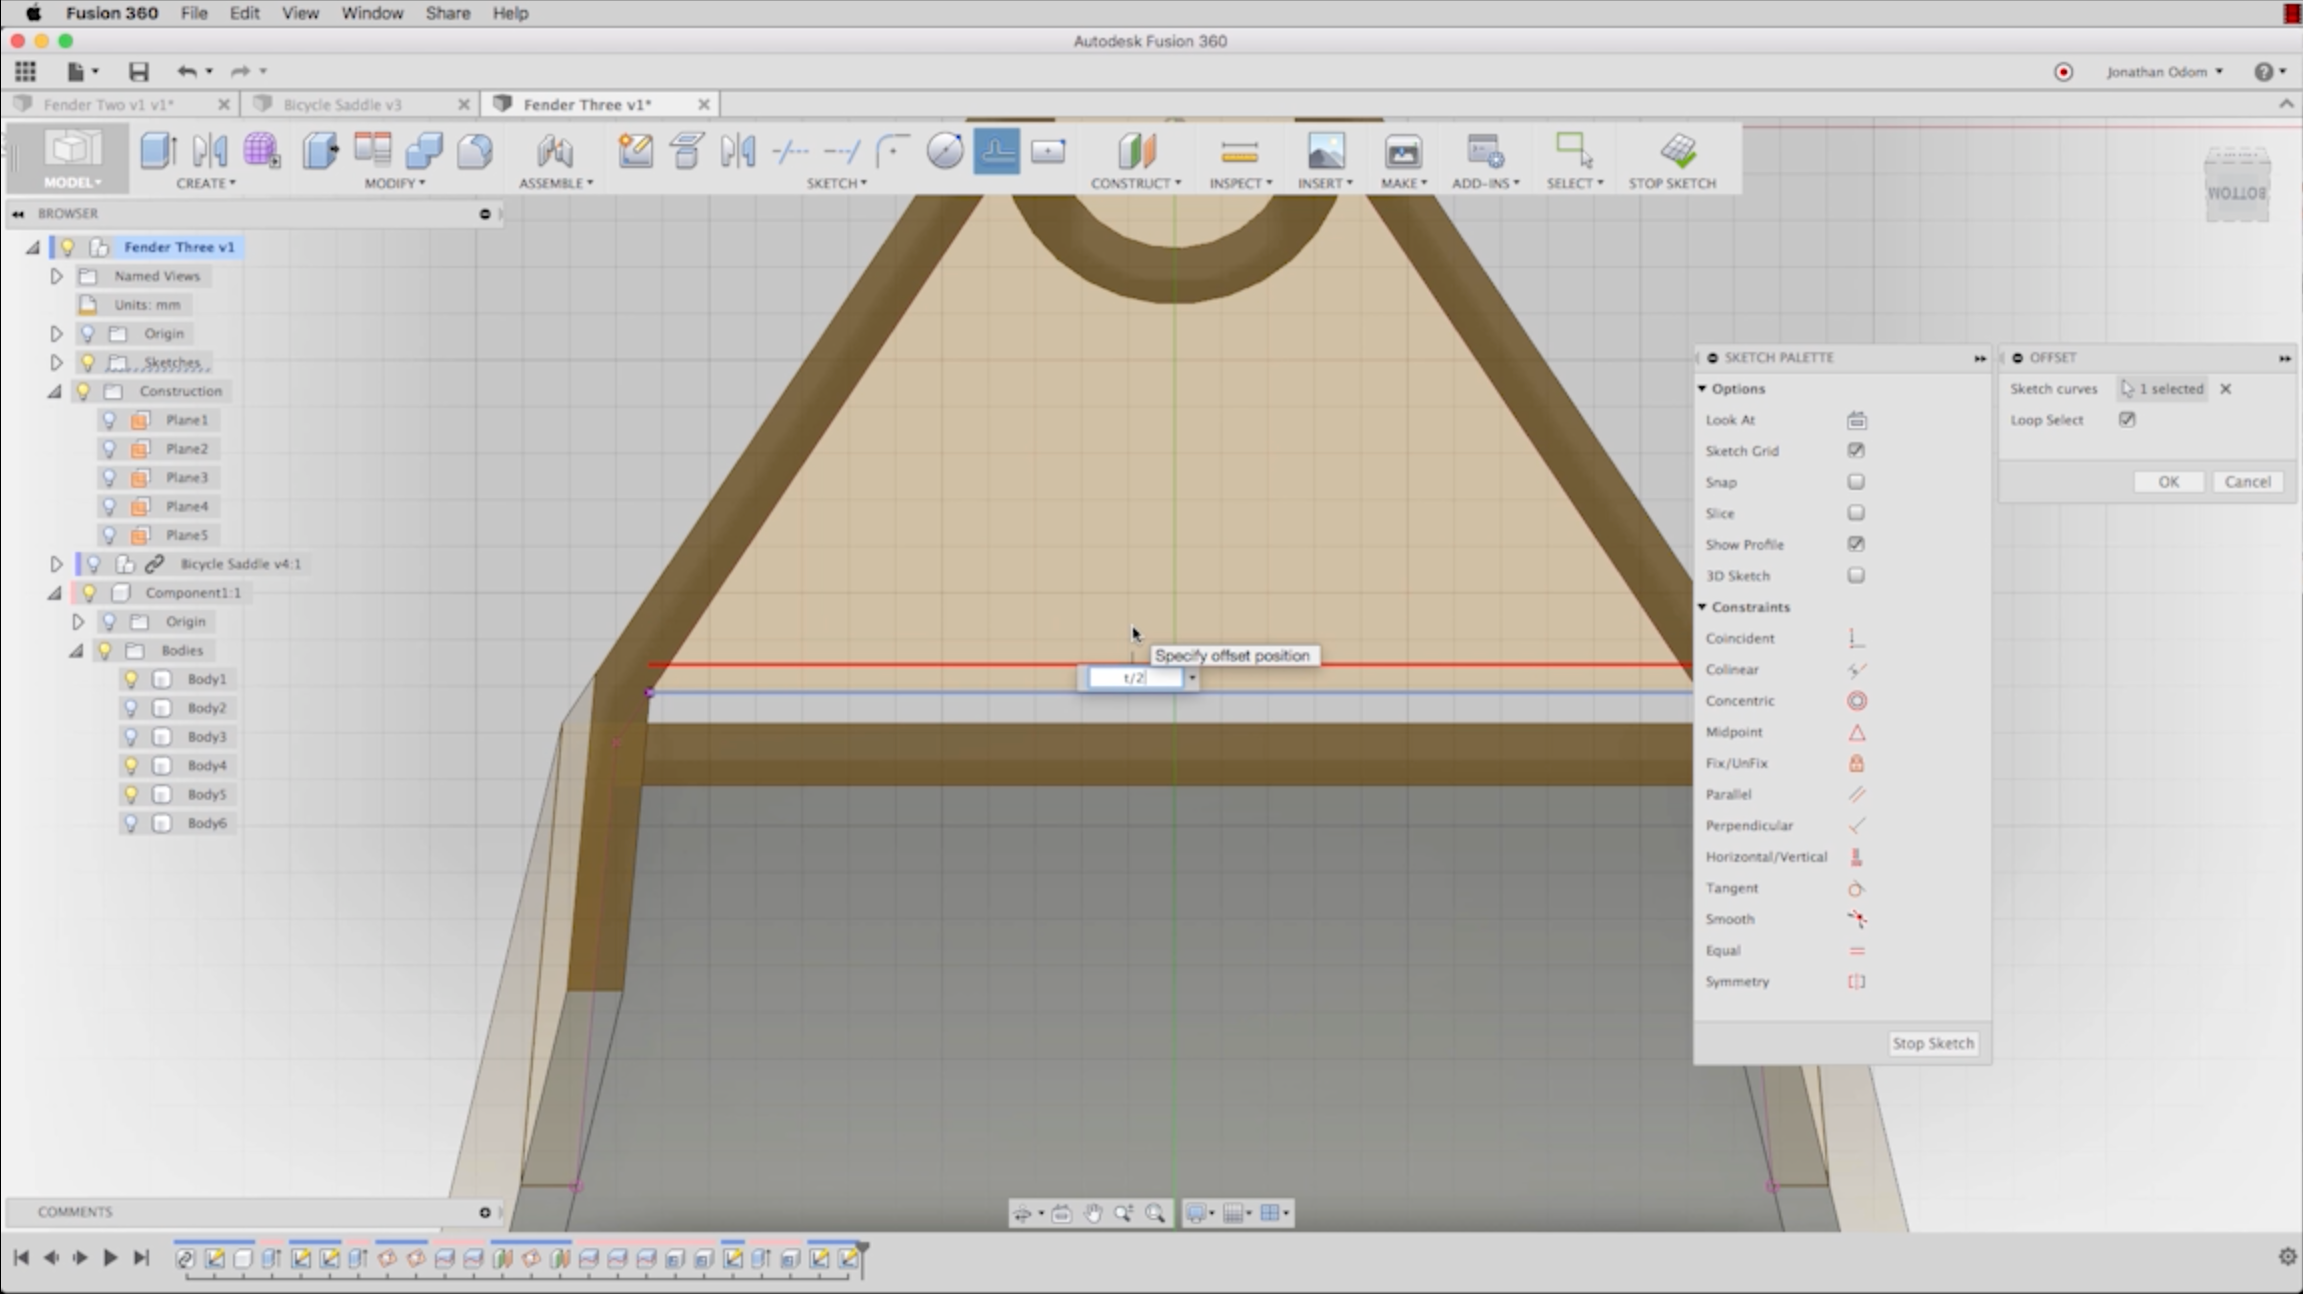Click the Undo arrow icon
This screenshot has width=2303, height=1294.
(186, 71)
